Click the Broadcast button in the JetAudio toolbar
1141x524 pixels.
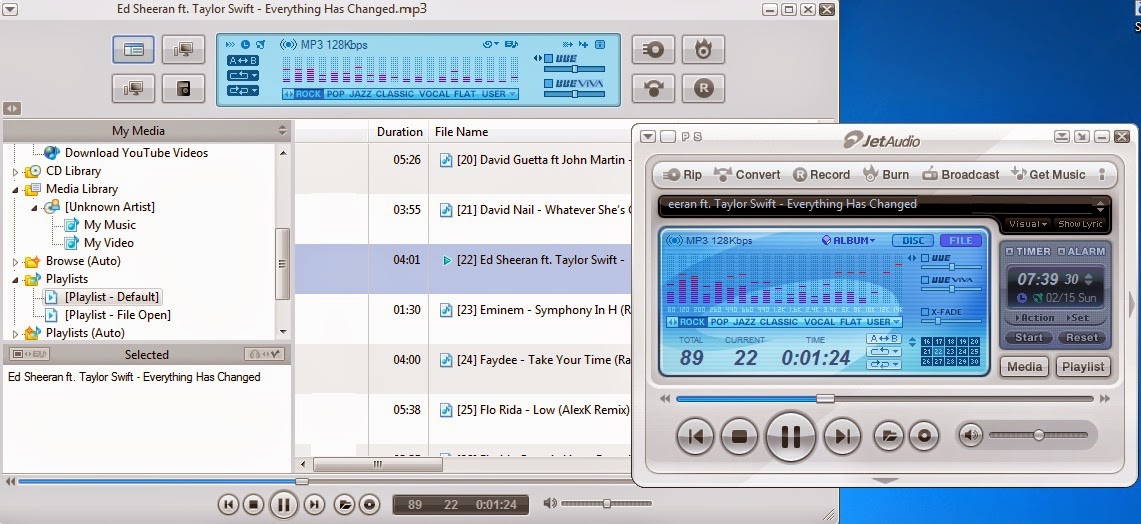[x=961, y=175]
